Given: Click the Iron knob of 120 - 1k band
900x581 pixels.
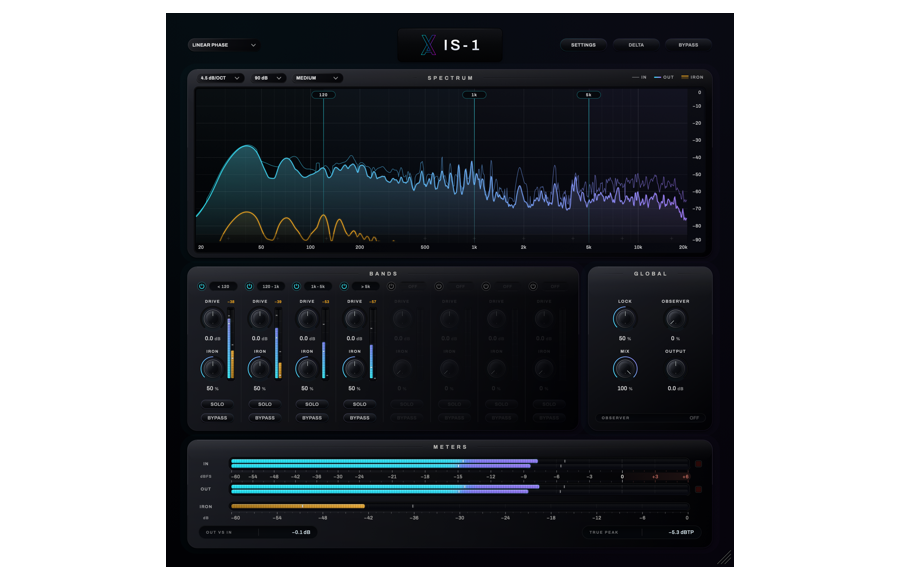Looking at the screenshot, I should point(259,368).
